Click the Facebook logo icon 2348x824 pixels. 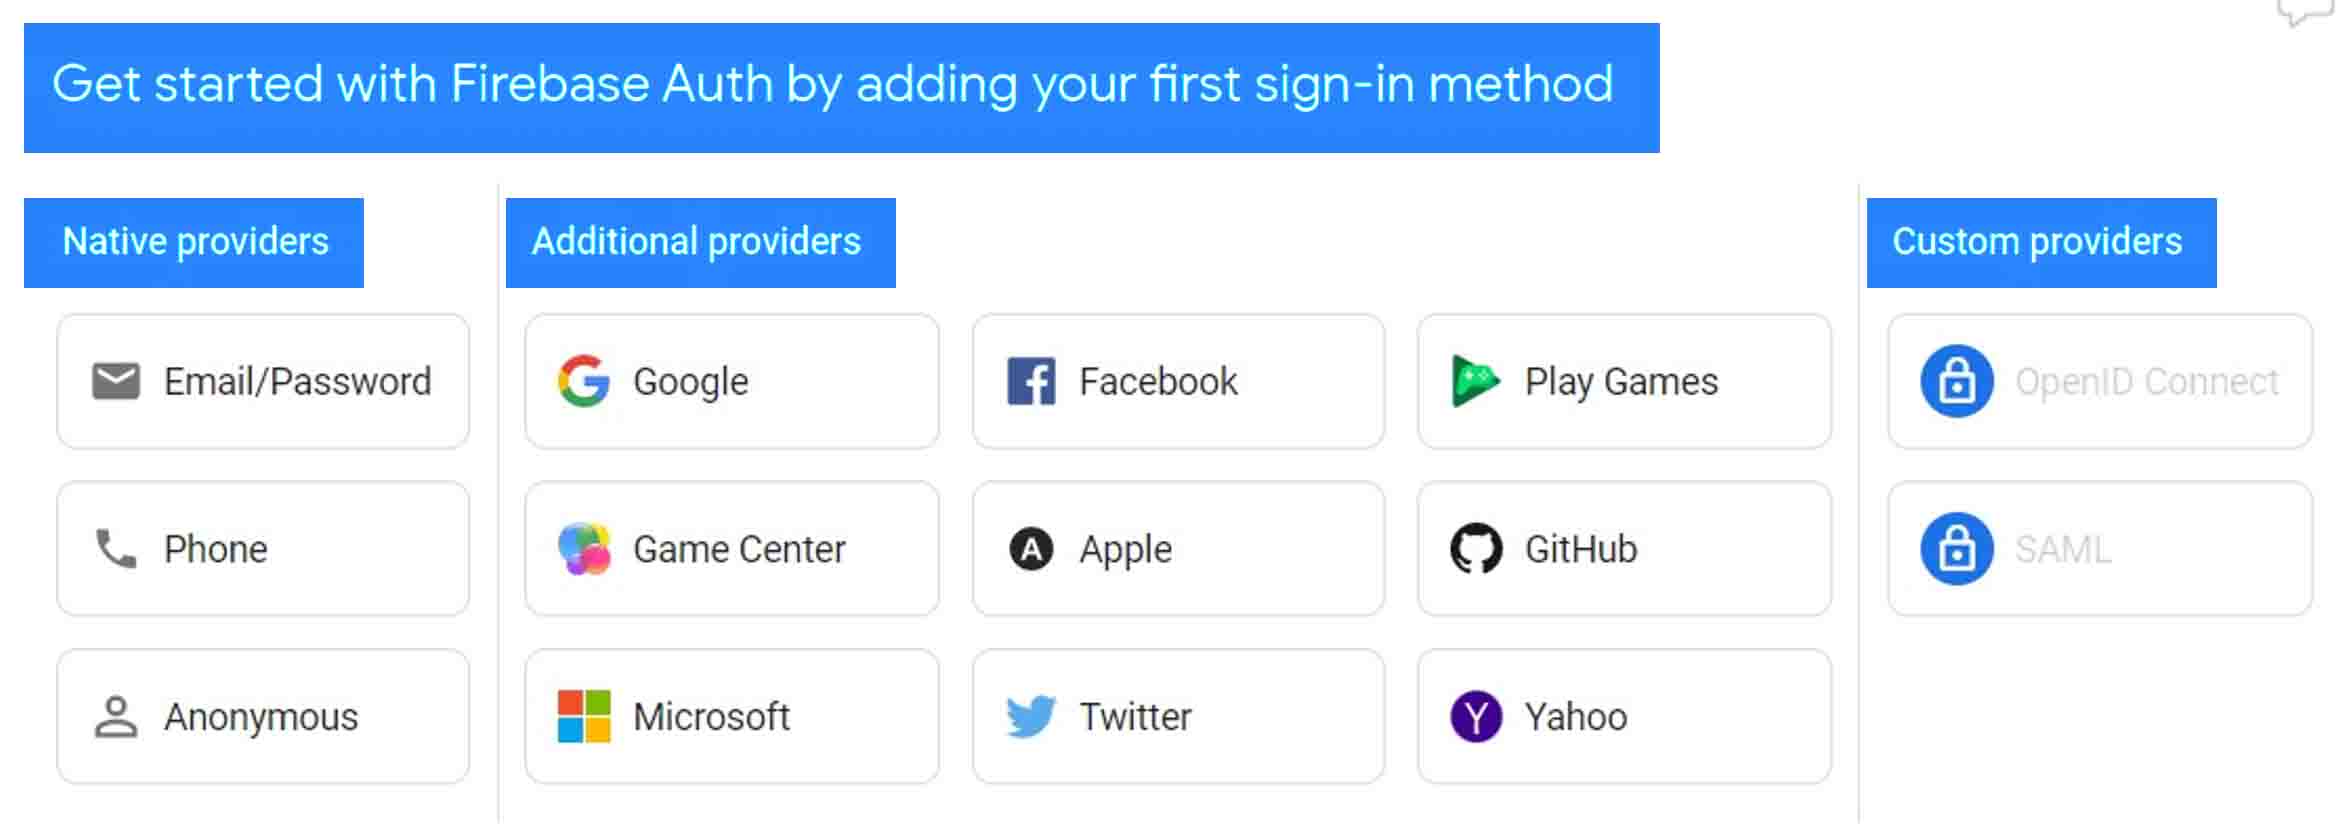(1031, 381)
